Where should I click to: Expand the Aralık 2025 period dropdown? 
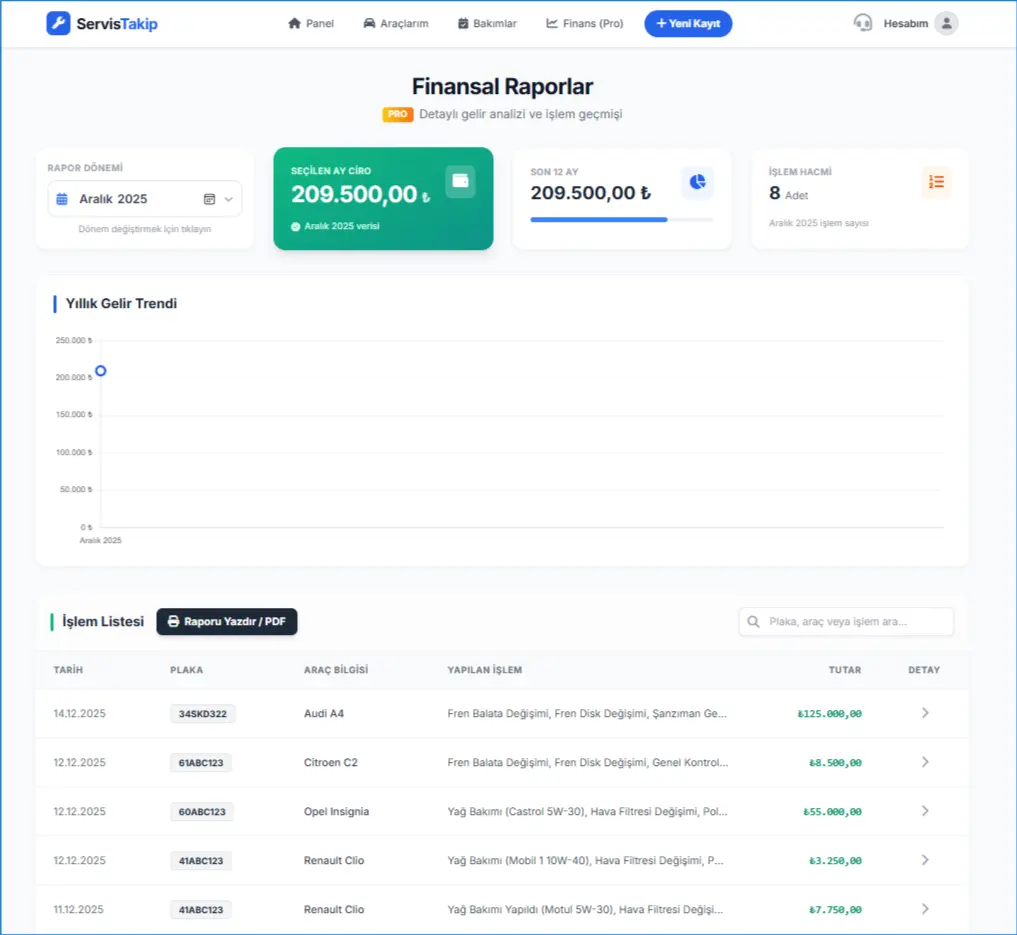pos(229,199)
